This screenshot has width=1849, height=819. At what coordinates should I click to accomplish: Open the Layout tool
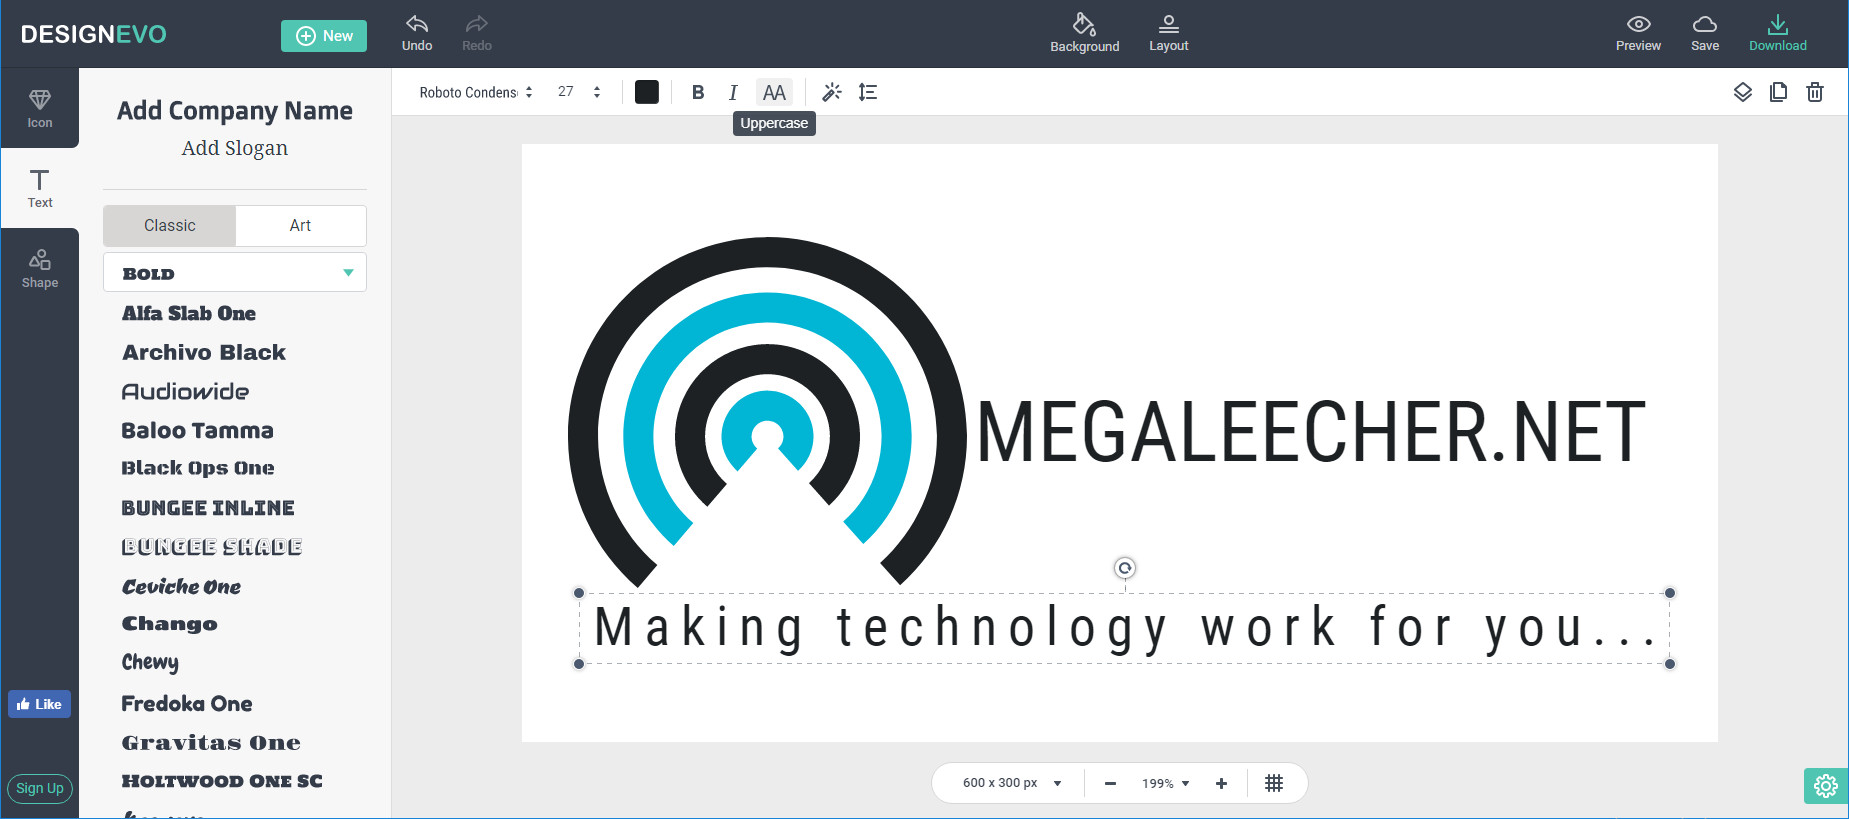tap(1168, 33)
